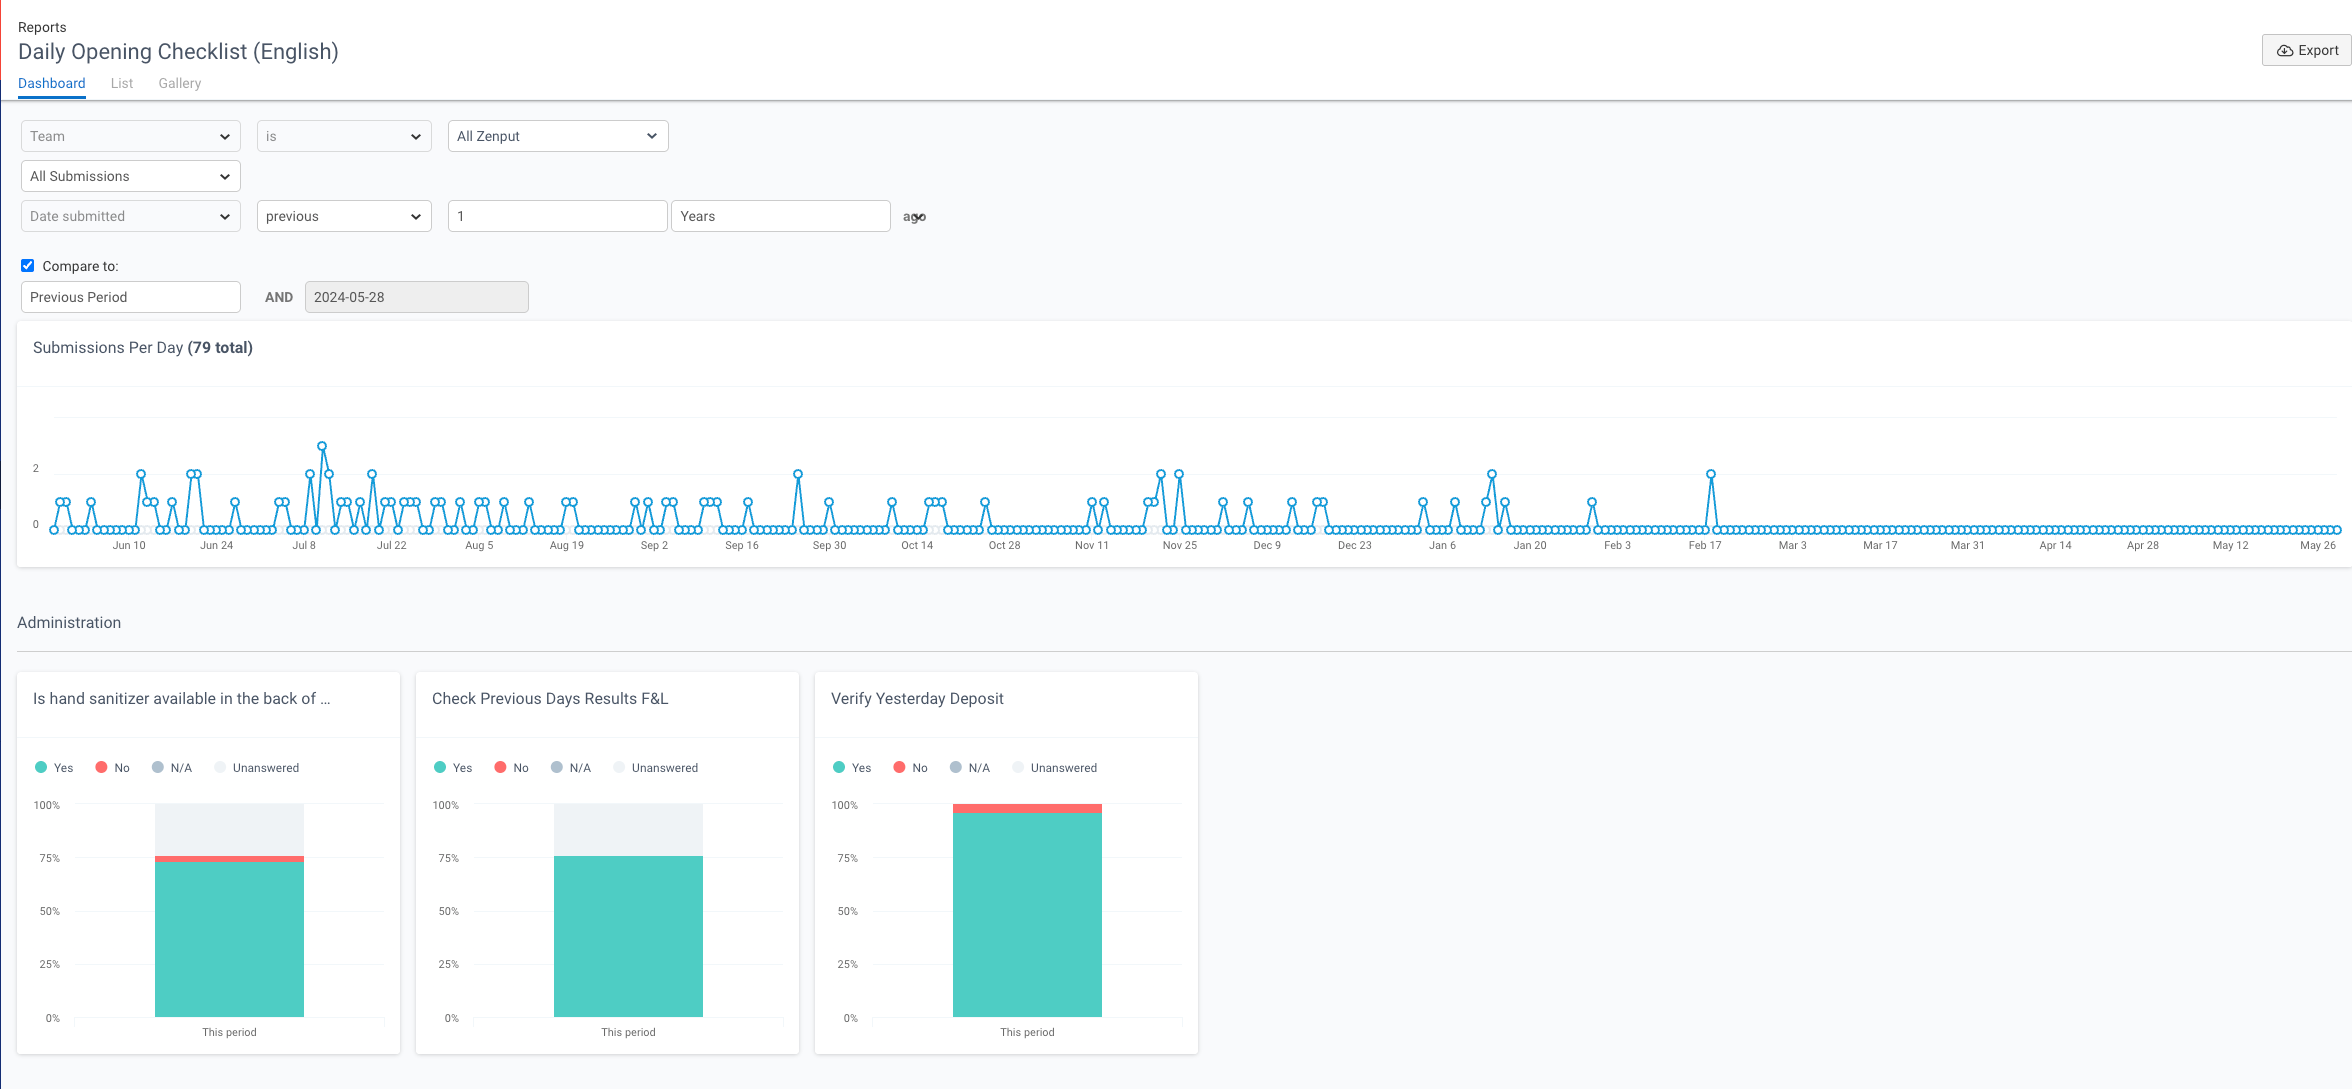Switch to the List tab
This screenshot has height=1089, width=2352.
(122, 83)
